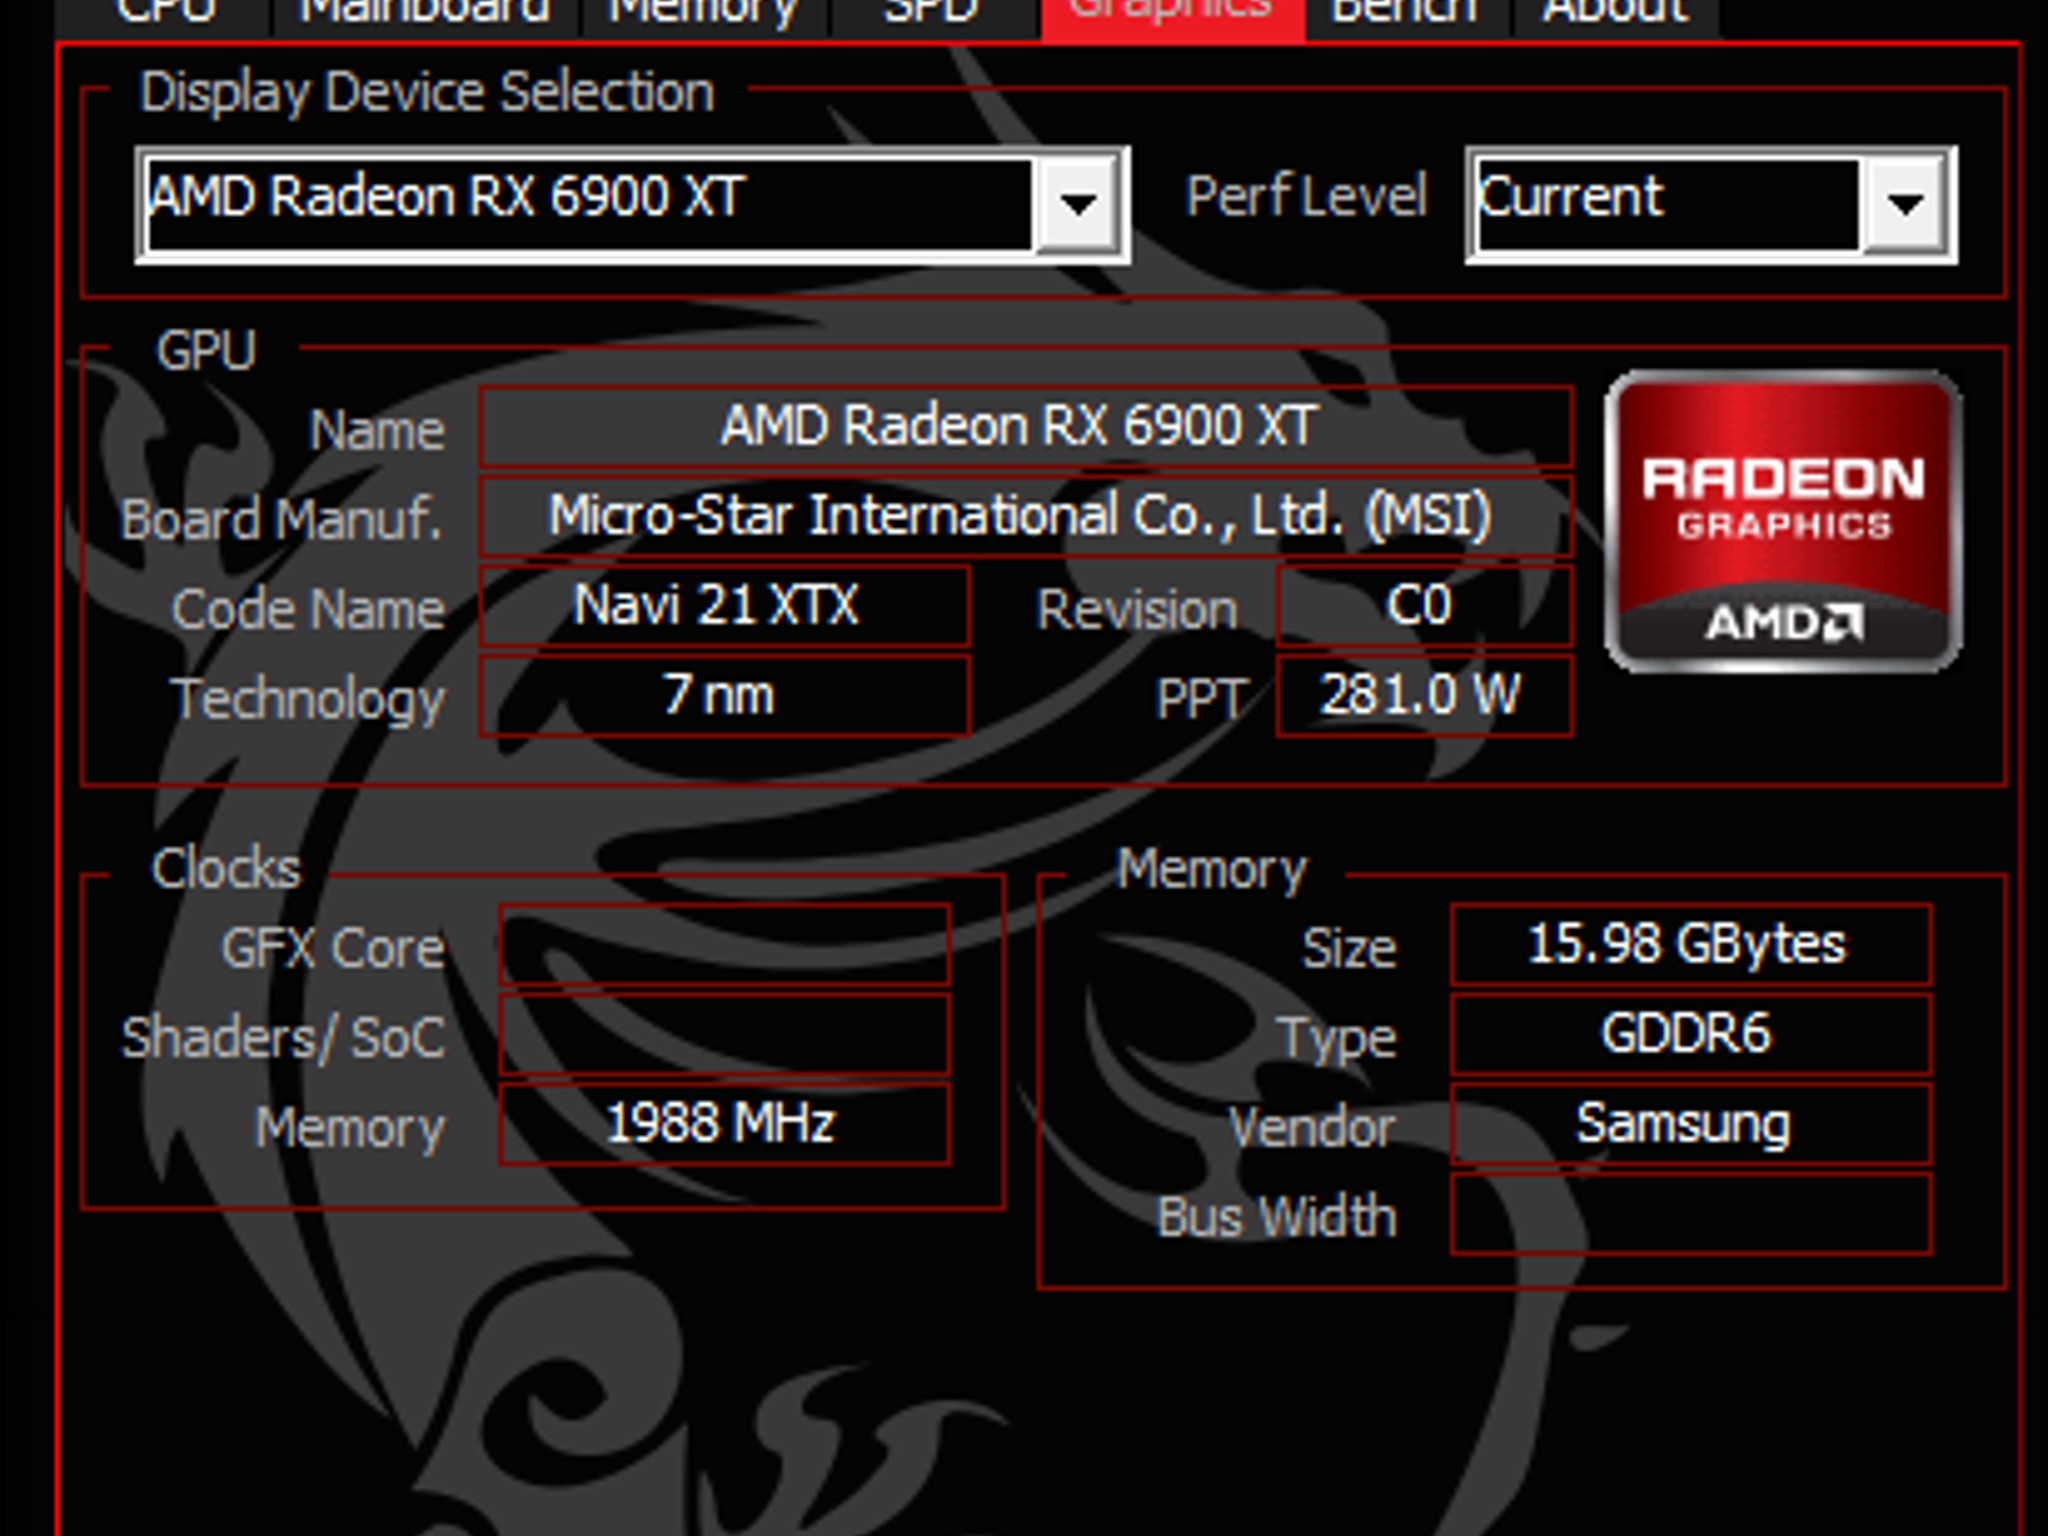
Task: Click the 281.0 W PPT value
Action: tap(1424, 696)
